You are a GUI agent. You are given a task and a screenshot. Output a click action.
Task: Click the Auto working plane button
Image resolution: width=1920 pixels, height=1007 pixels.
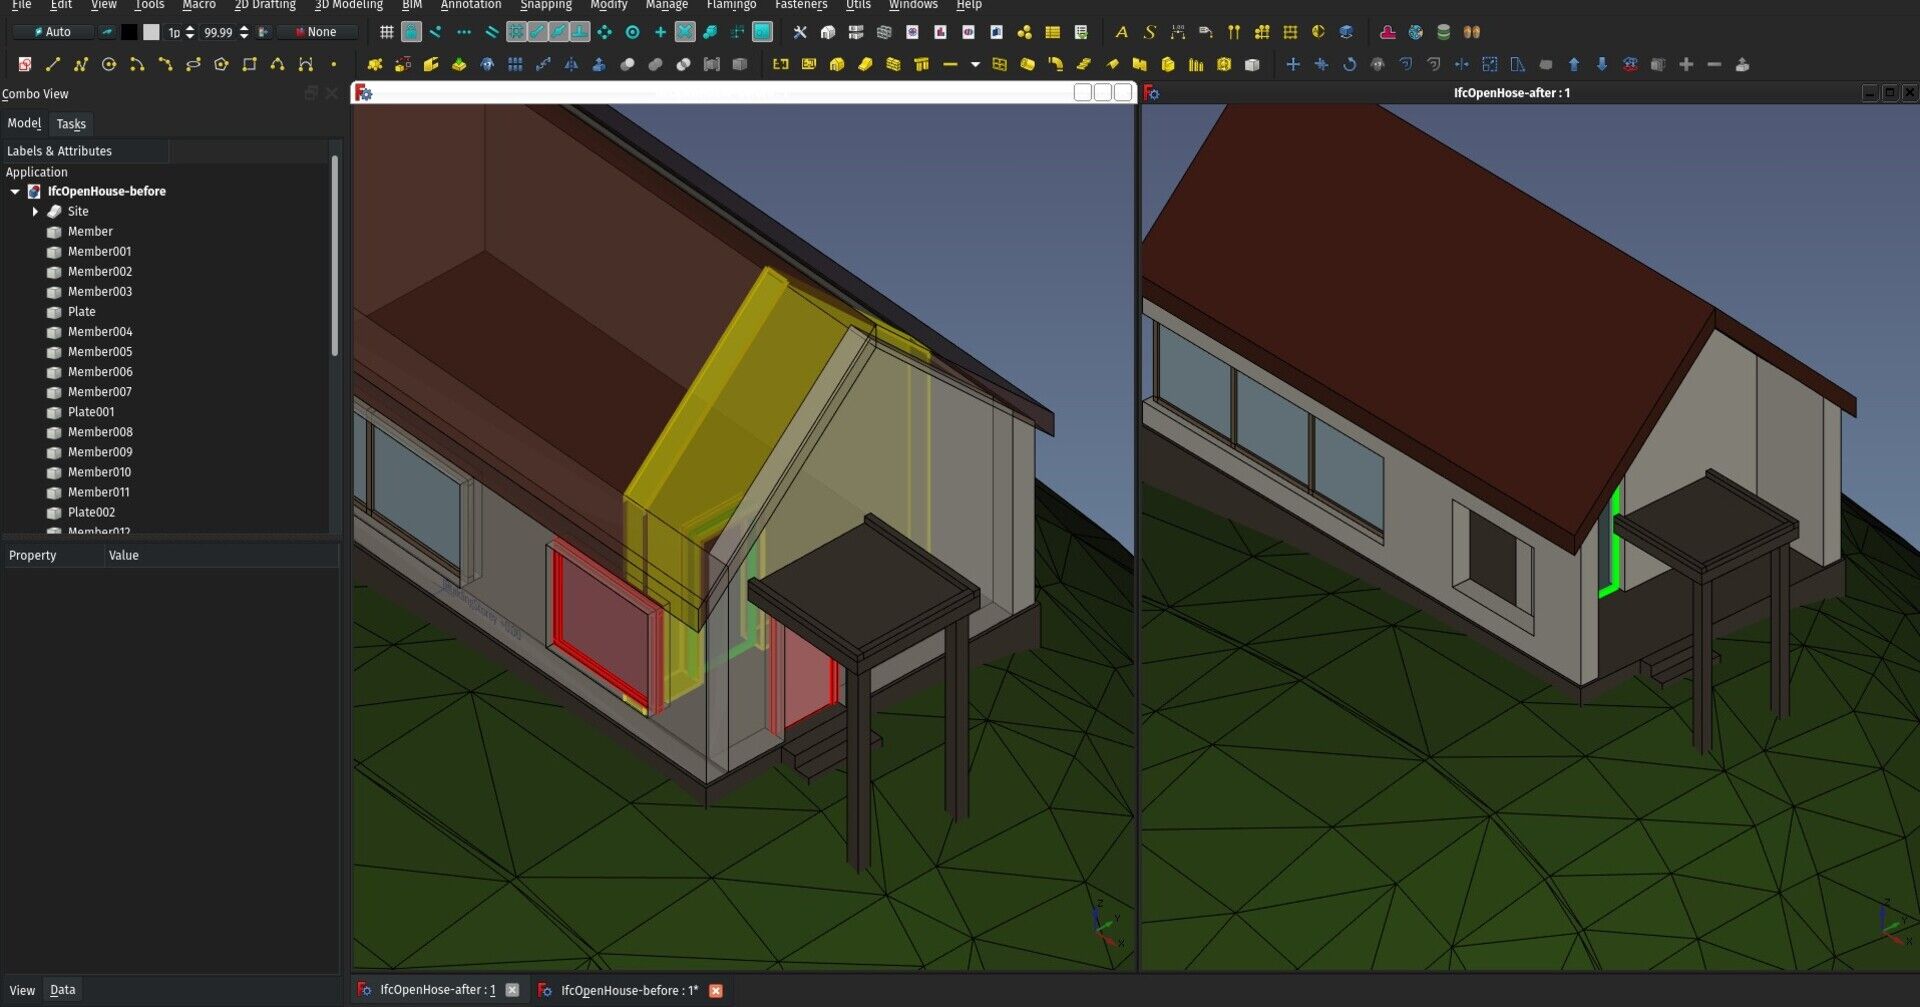coord(53,32)
